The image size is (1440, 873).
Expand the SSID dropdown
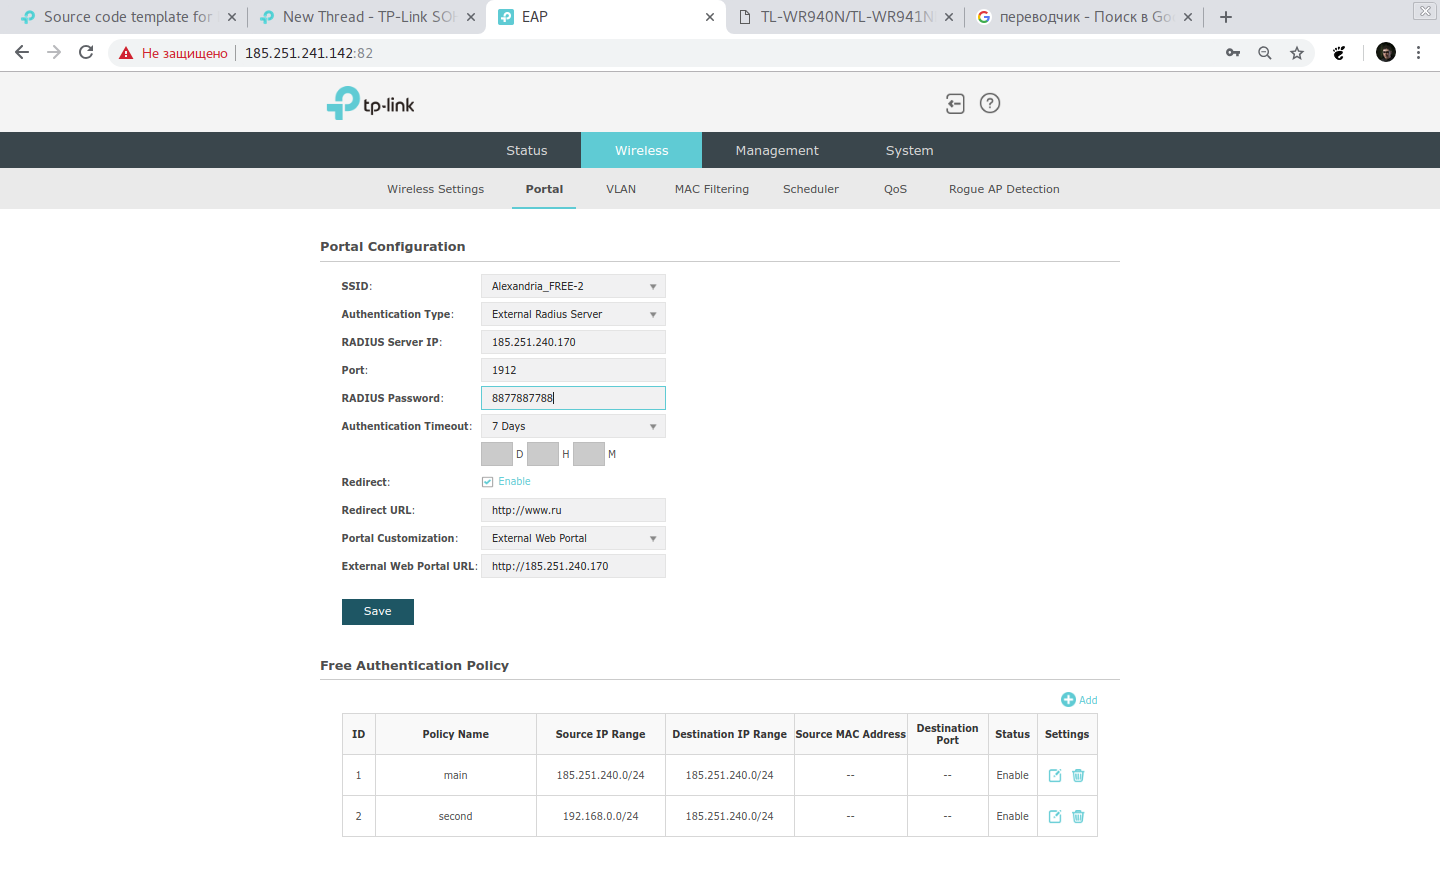pyautogui.click(x=572, y=286)
